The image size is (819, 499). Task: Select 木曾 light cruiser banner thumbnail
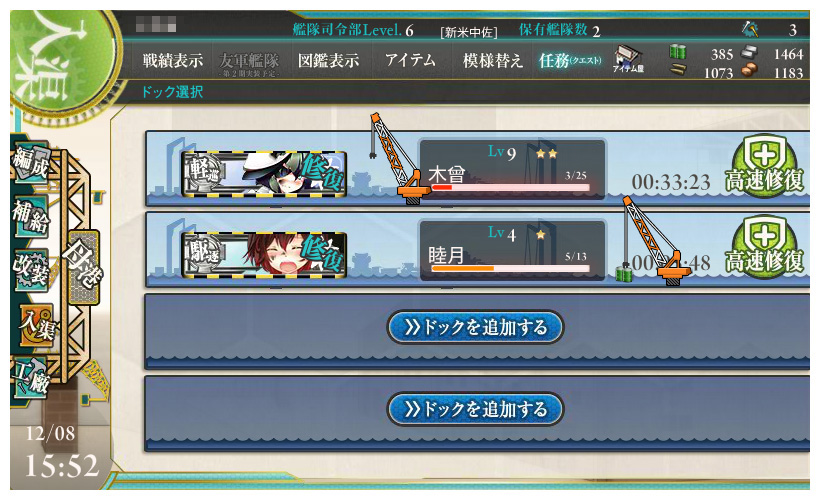(264, 174)
